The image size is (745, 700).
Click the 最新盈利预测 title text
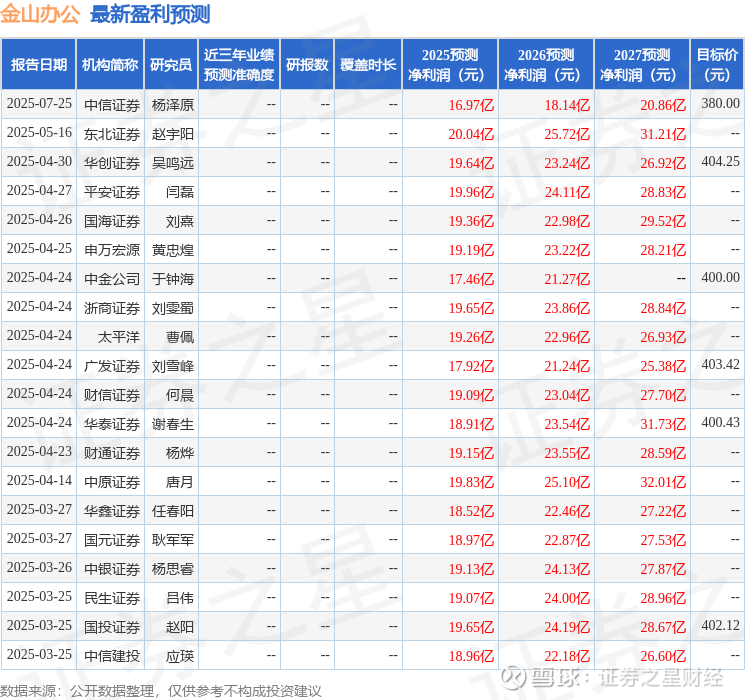coord(150,14)
